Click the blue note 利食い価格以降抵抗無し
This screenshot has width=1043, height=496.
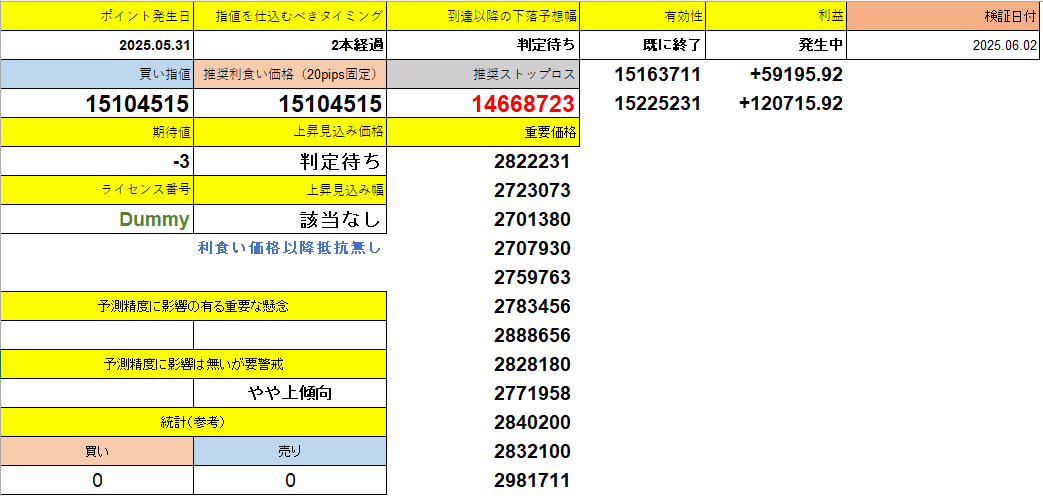(289, 248)
